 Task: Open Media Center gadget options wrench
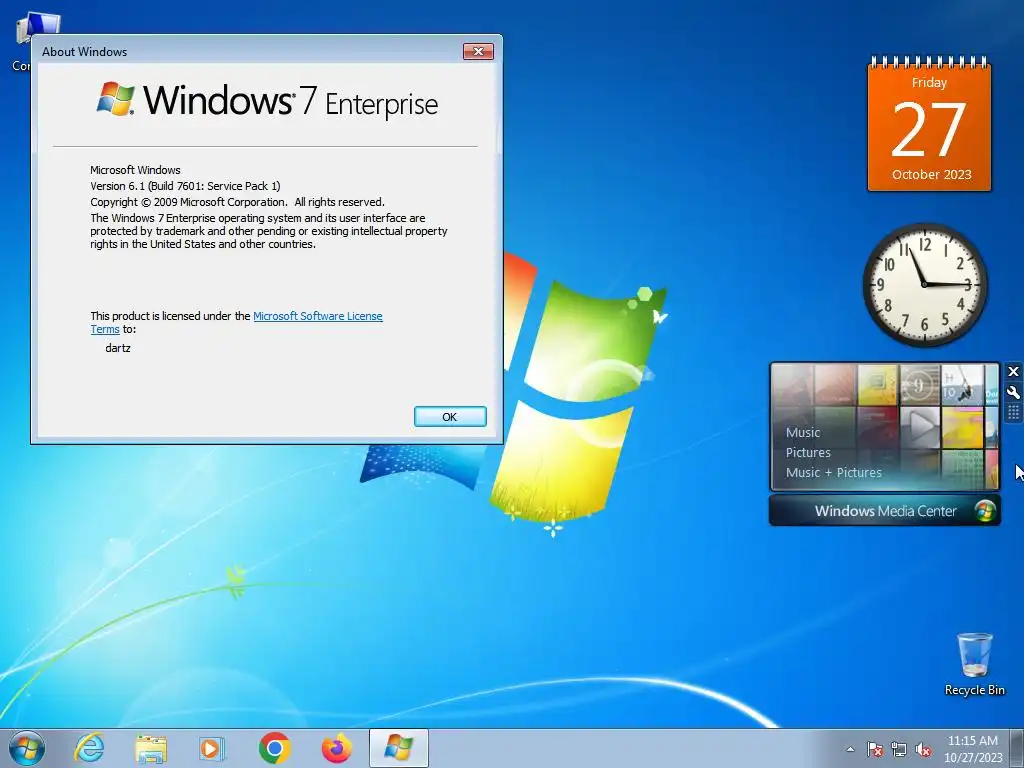[1013, 392]
